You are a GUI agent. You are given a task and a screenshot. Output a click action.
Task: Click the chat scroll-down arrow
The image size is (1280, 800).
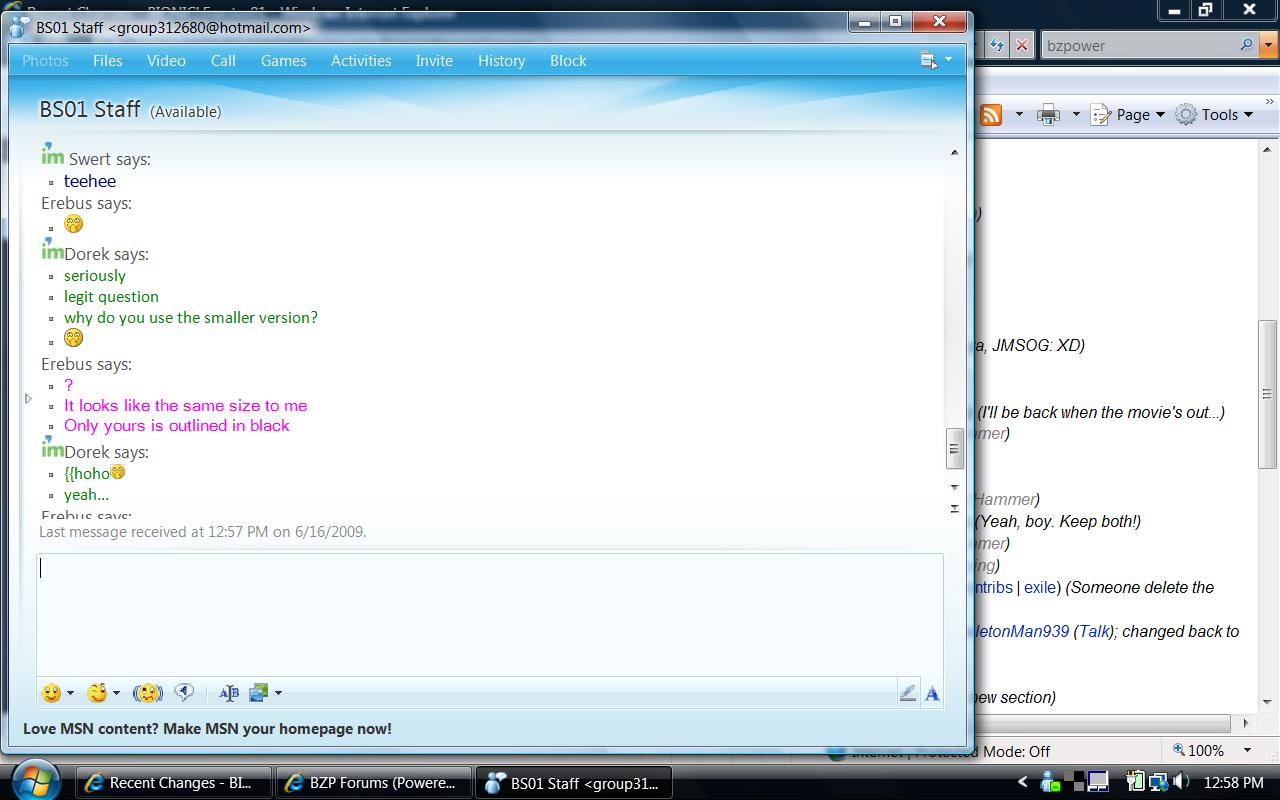[954, 487]
